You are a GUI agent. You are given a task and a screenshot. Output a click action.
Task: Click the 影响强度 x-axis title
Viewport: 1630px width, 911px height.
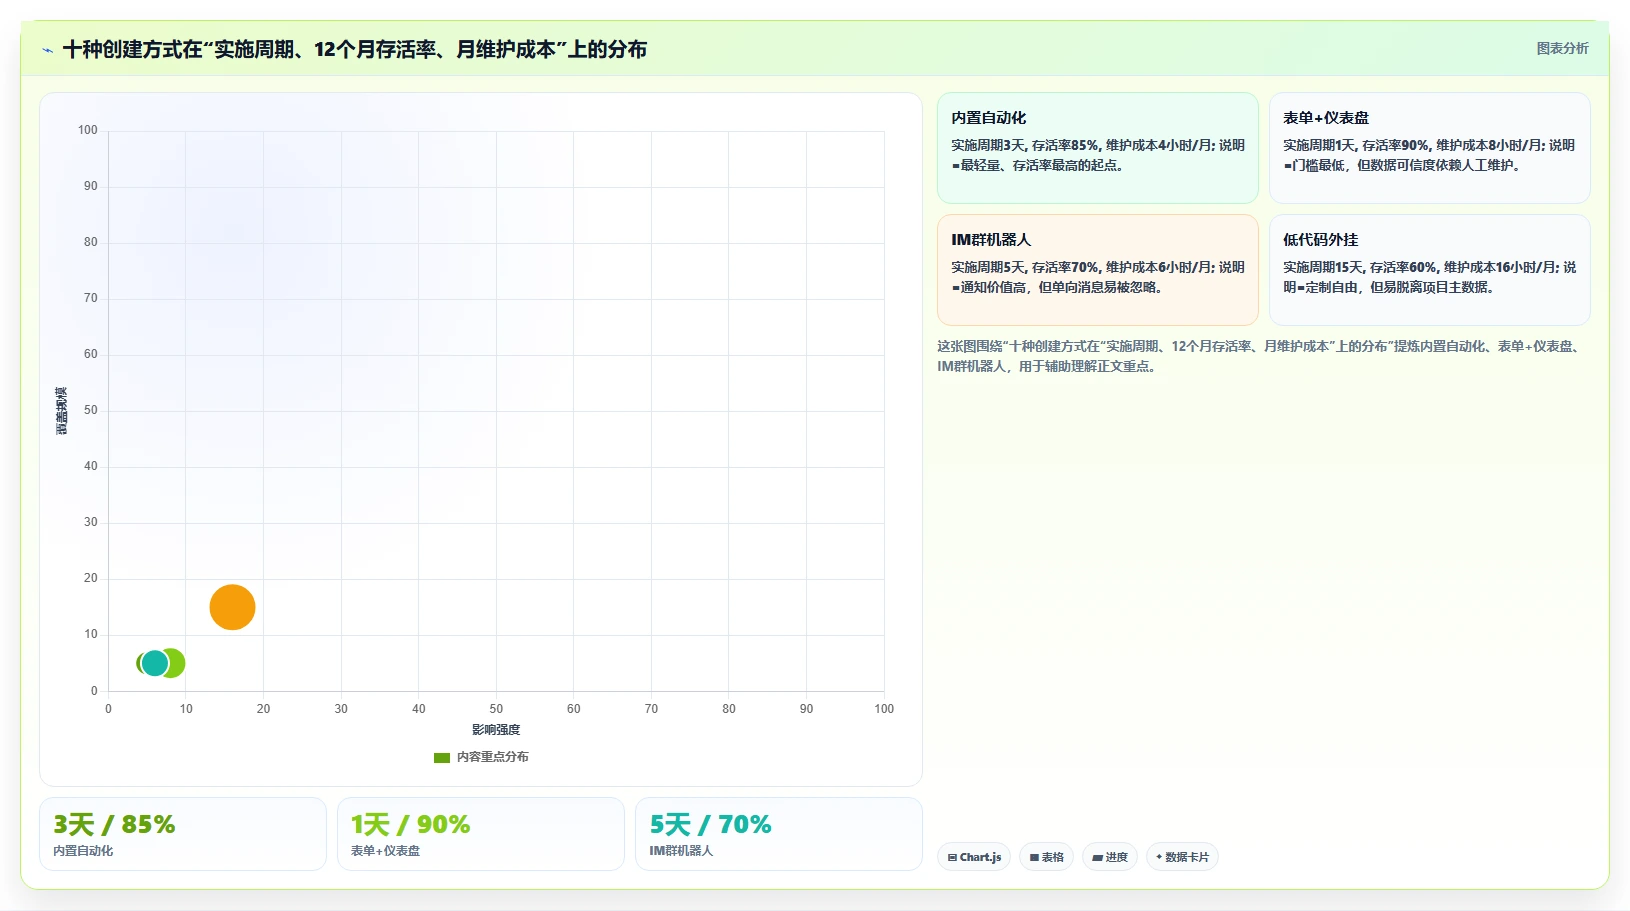pyautogui.click(x=496, y=730)
